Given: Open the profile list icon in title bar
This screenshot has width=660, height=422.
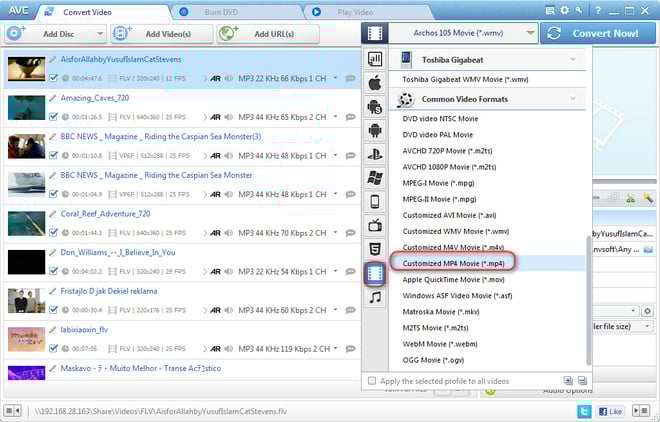Looking at the screenshot, I should tap(550, 11).
